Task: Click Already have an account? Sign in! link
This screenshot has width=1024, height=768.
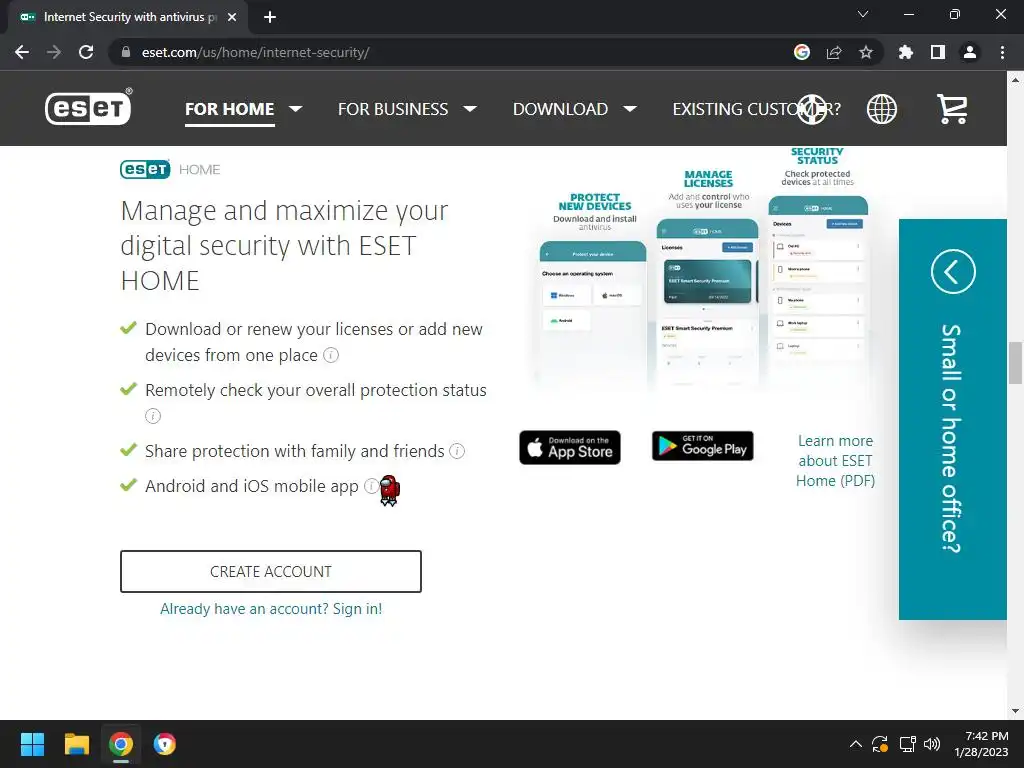Action: 271,609
